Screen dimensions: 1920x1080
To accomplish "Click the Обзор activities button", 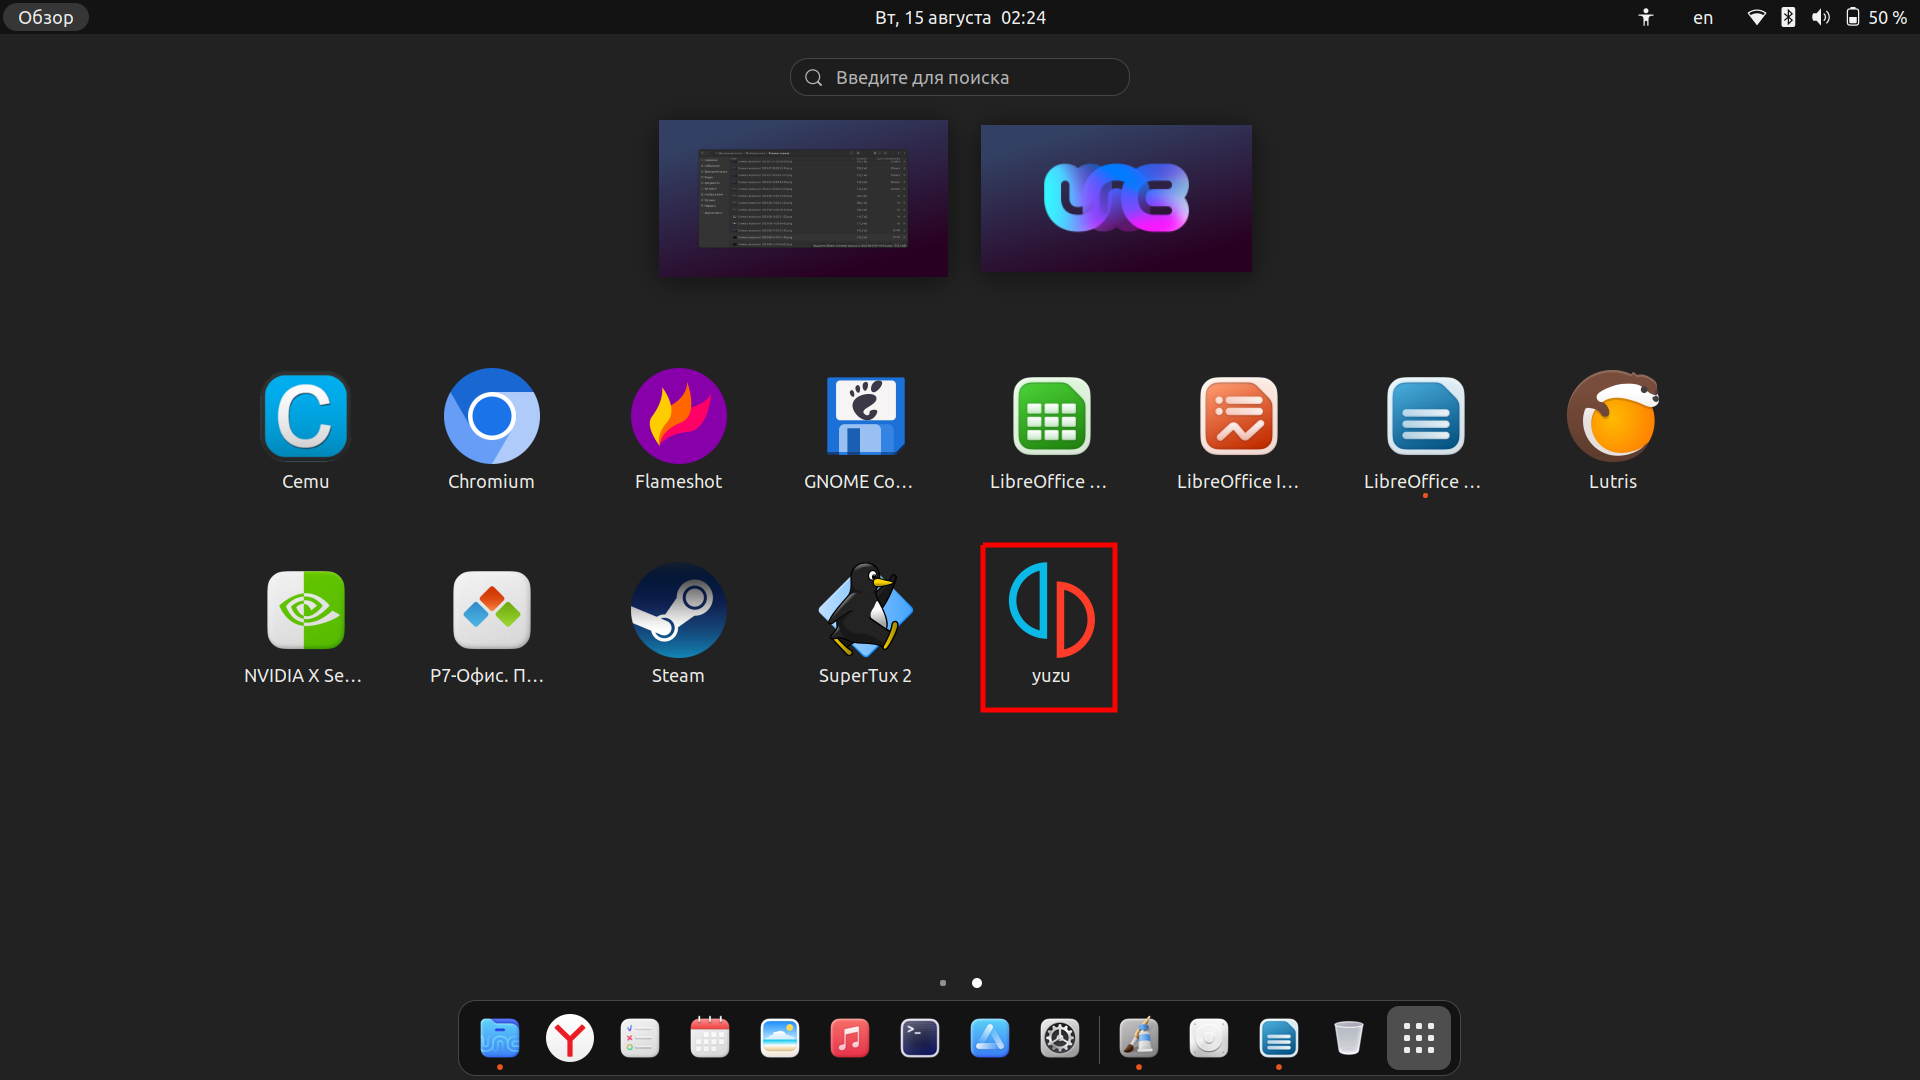I will pos(46,17).
